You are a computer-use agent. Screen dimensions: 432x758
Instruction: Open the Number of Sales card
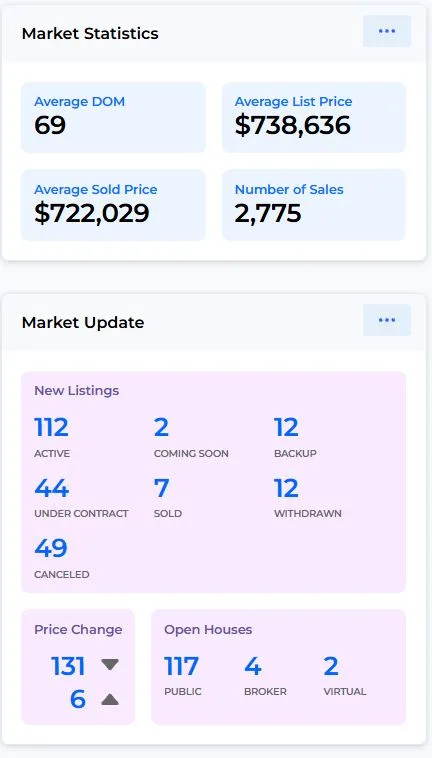pyautogui.click(x=314, y=205)
